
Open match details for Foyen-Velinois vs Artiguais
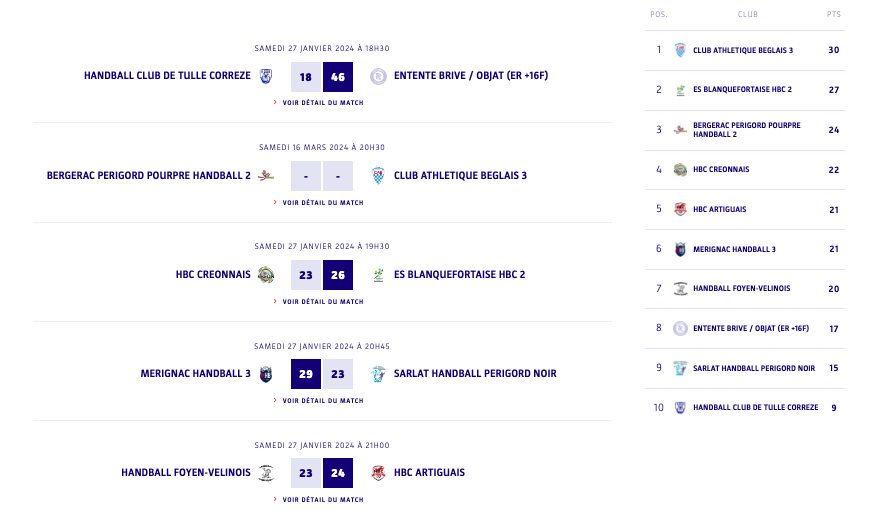[x=322, y=500]
